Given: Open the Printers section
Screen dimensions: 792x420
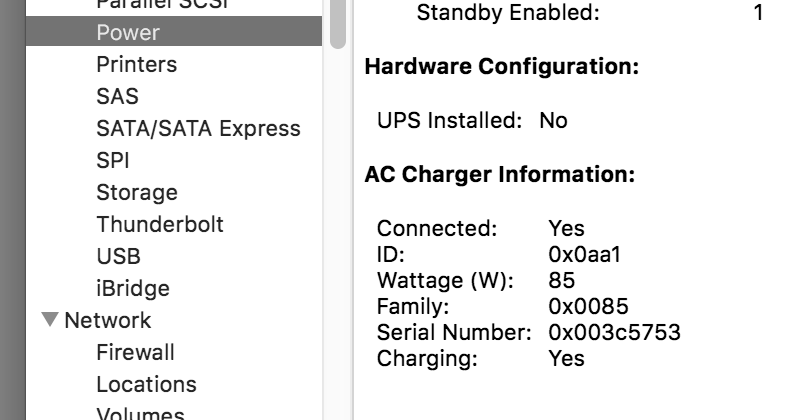Looking at the screenshot, I should click(136, 64).
